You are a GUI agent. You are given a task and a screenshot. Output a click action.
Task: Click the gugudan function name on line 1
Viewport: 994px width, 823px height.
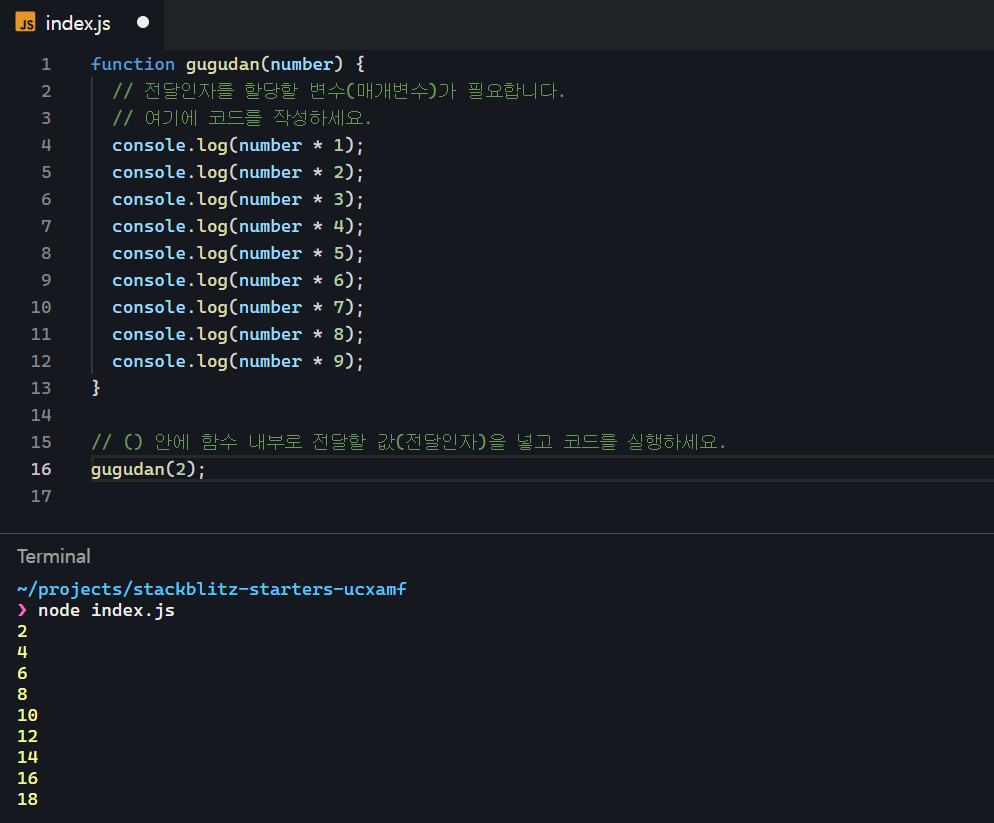(x=223, y=65)
